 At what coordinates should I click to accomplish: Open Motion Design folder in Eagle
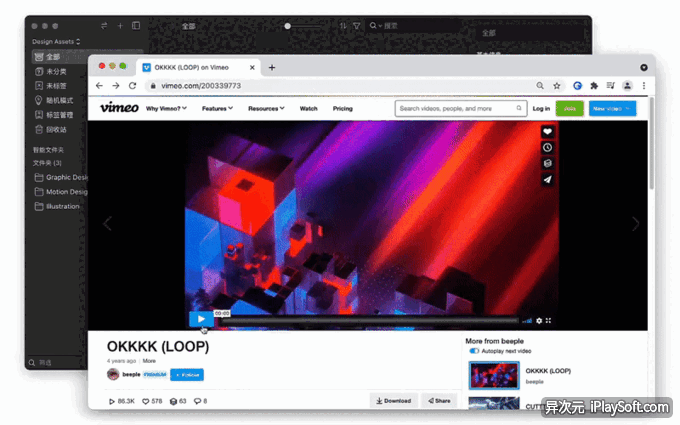60,192
